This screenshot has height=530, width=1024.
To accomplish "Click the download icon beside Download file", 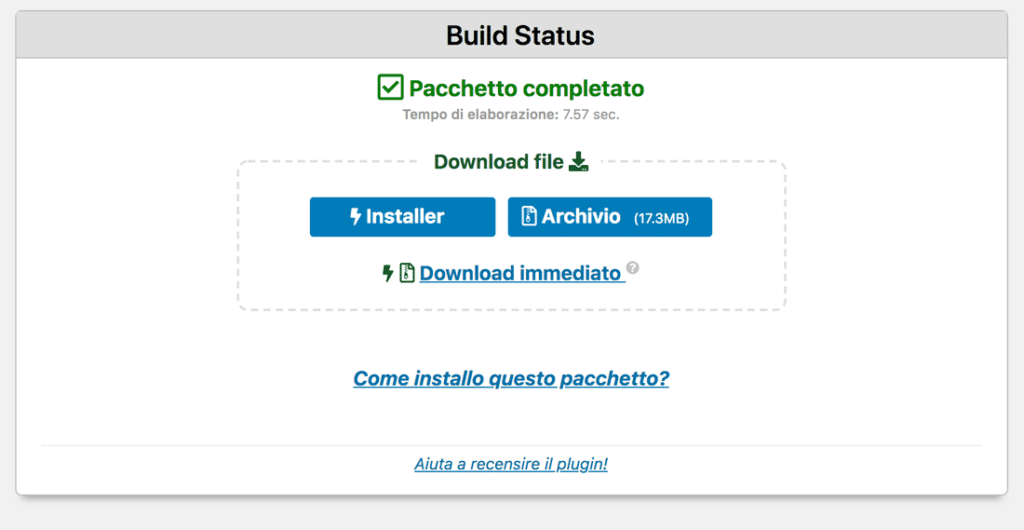I will [579, 161].
